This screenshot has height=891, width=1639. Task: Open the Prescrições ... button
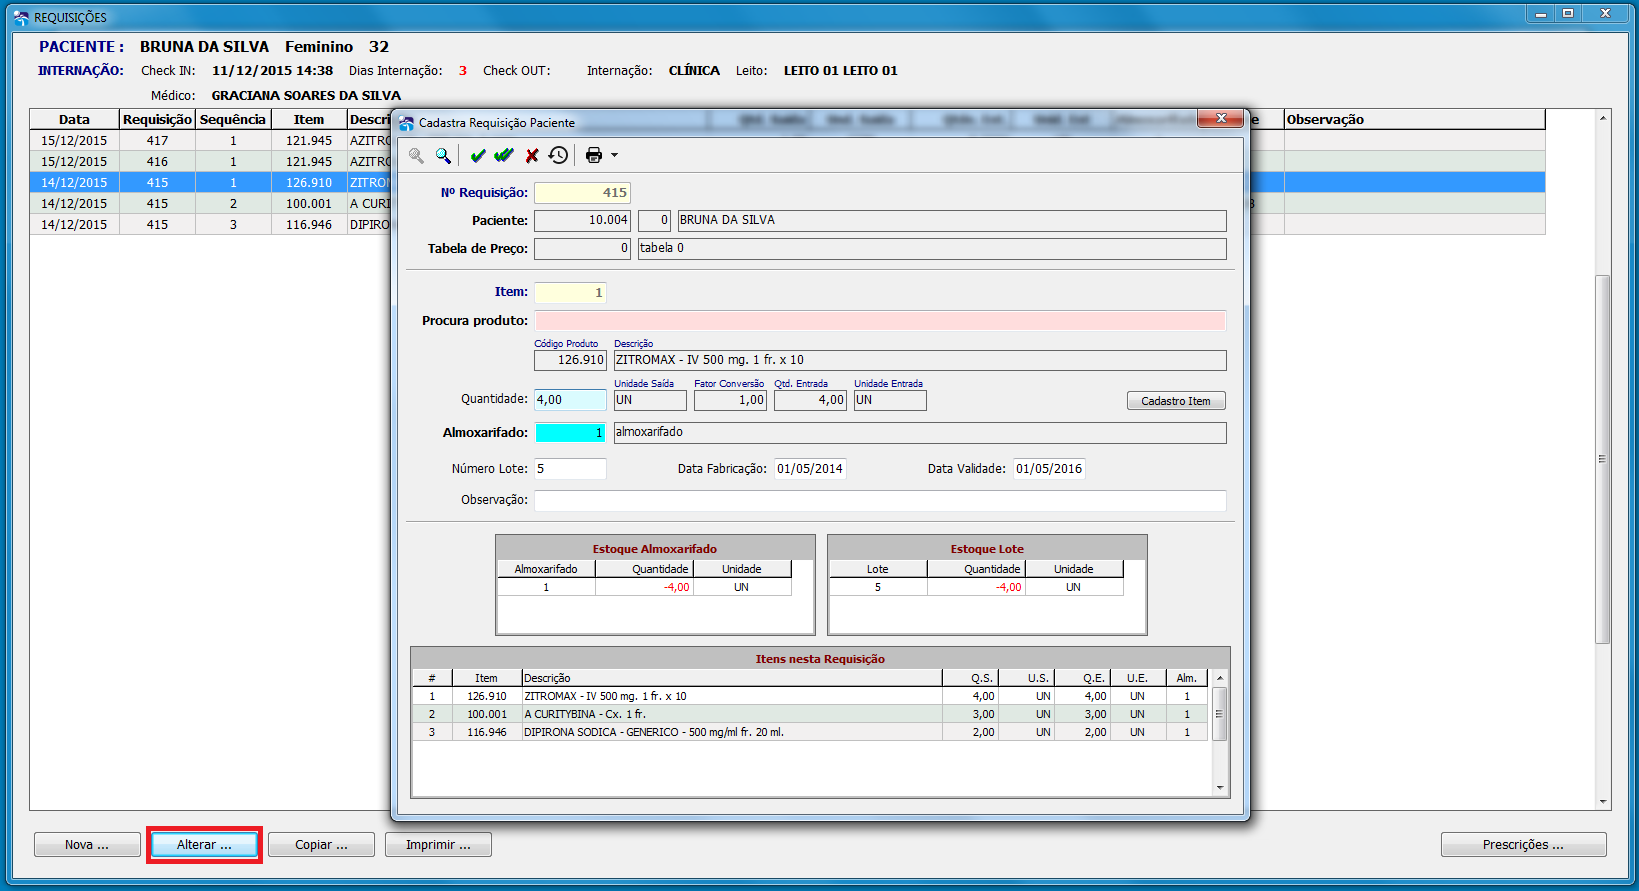(x=1523, y=845)
